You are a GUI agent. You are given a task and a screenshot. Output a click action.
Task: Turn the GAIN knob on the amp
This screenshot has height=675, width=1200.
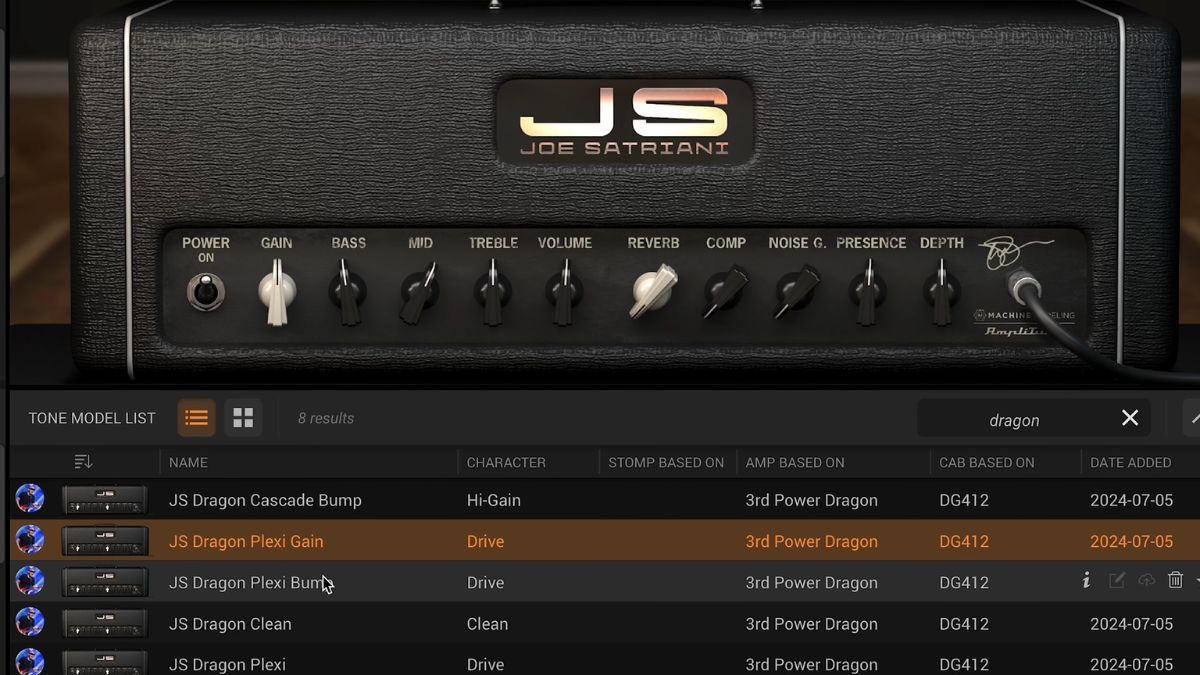tap(276, 293)
